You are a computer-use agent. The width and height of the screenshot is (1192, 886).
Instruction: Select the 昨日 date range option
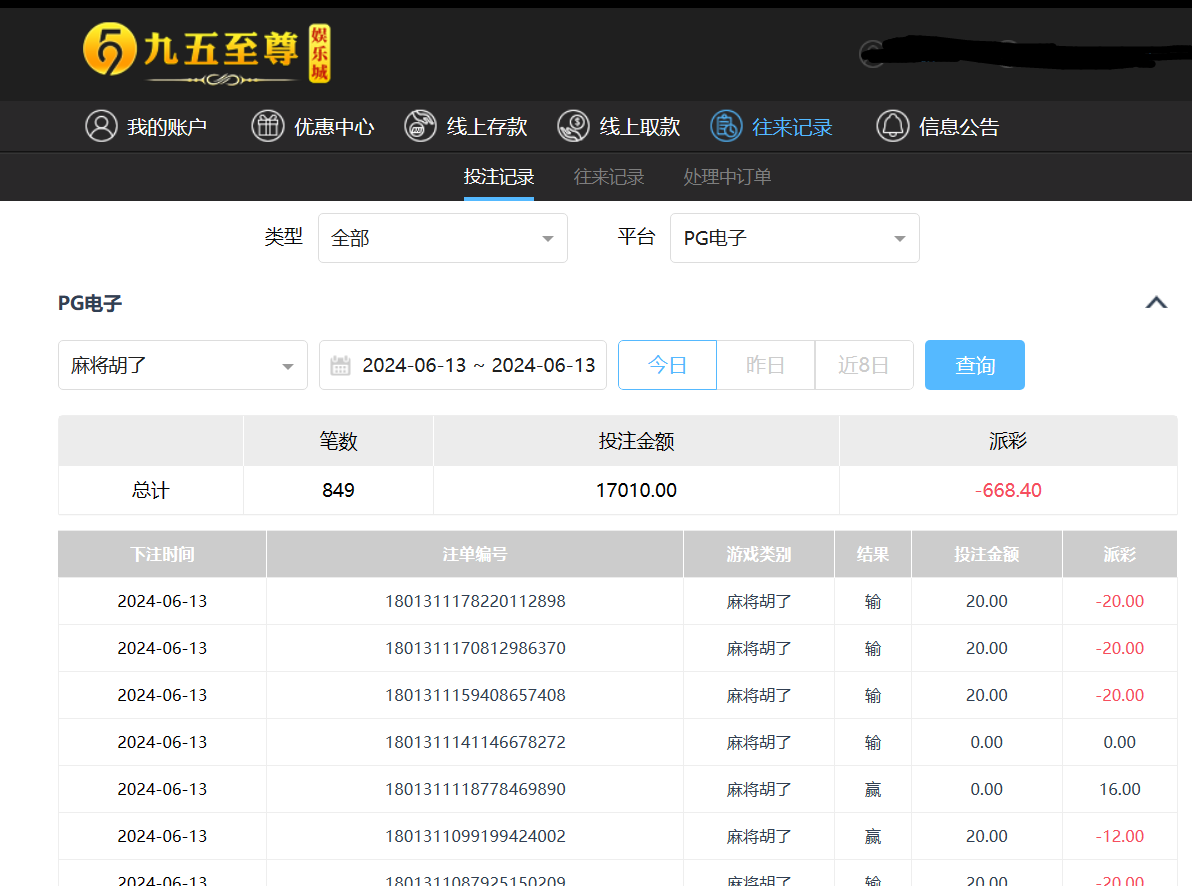tap(765, 365)
